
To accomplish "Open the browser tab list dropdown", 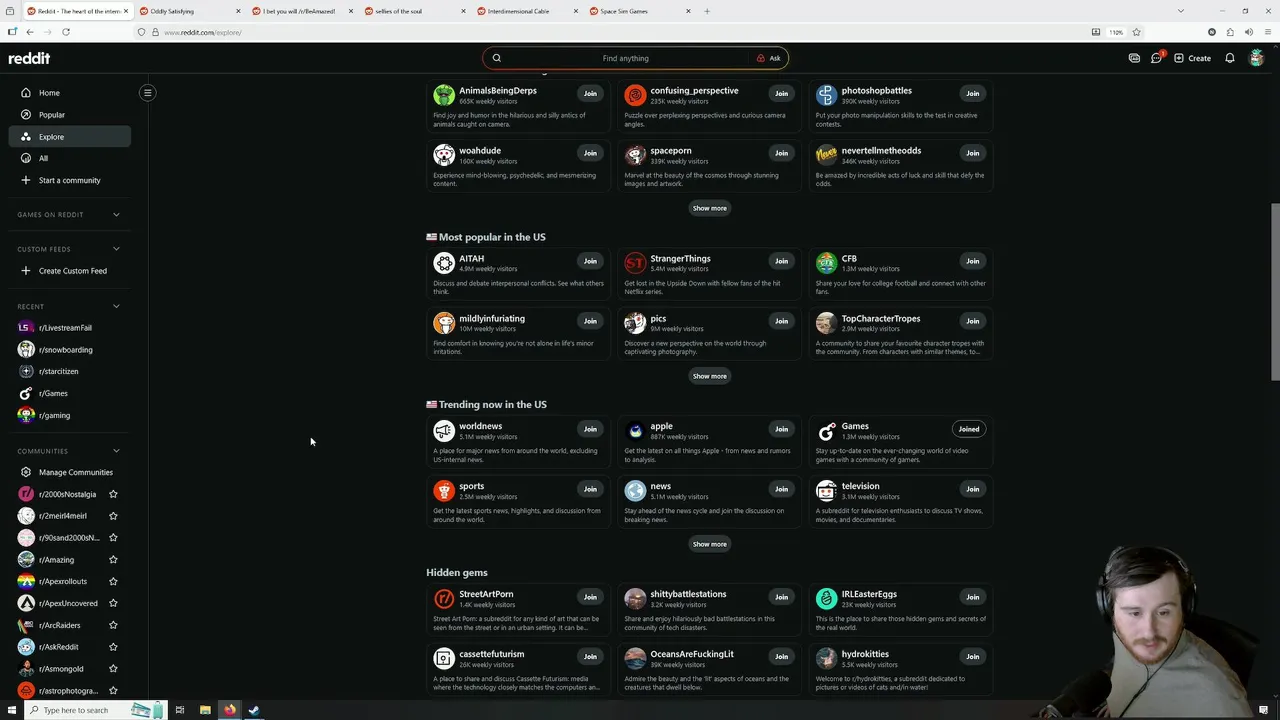I will click(1181, 11).
